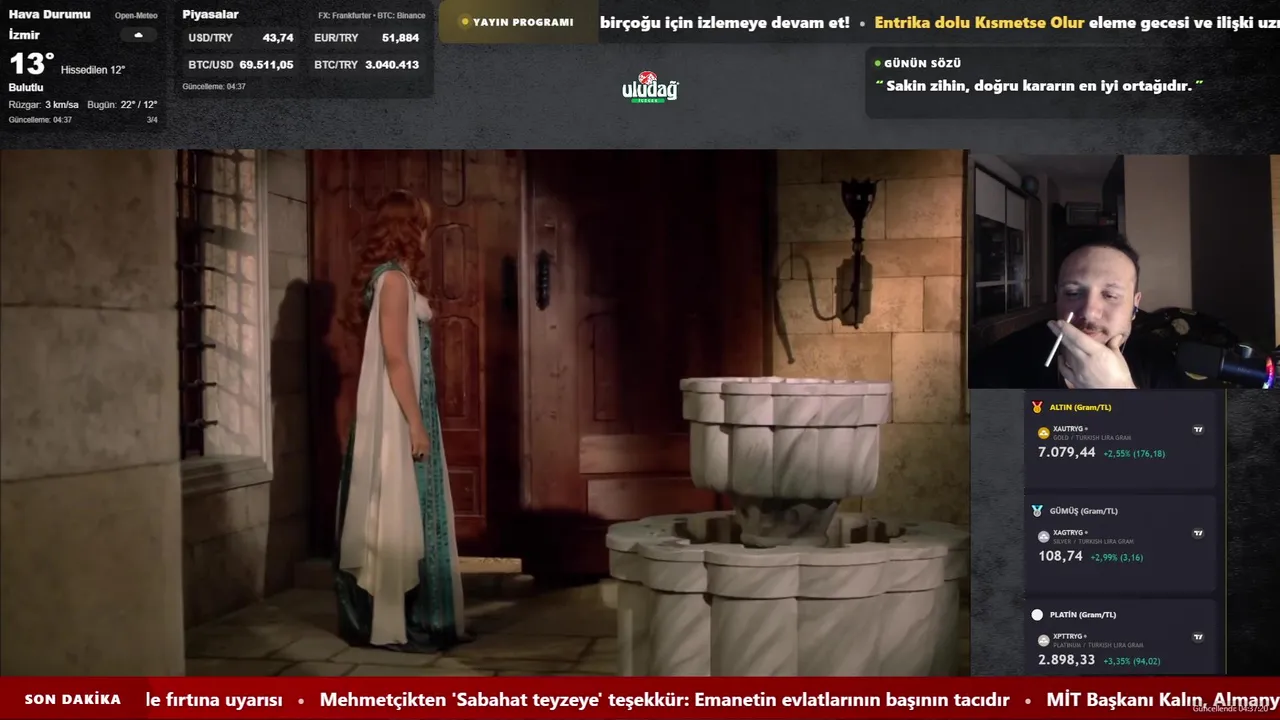Screen dimensions: 1280x720
Task: Click the XAUTRYG gold symbol icon
Action: click(x=1044, y=433)
